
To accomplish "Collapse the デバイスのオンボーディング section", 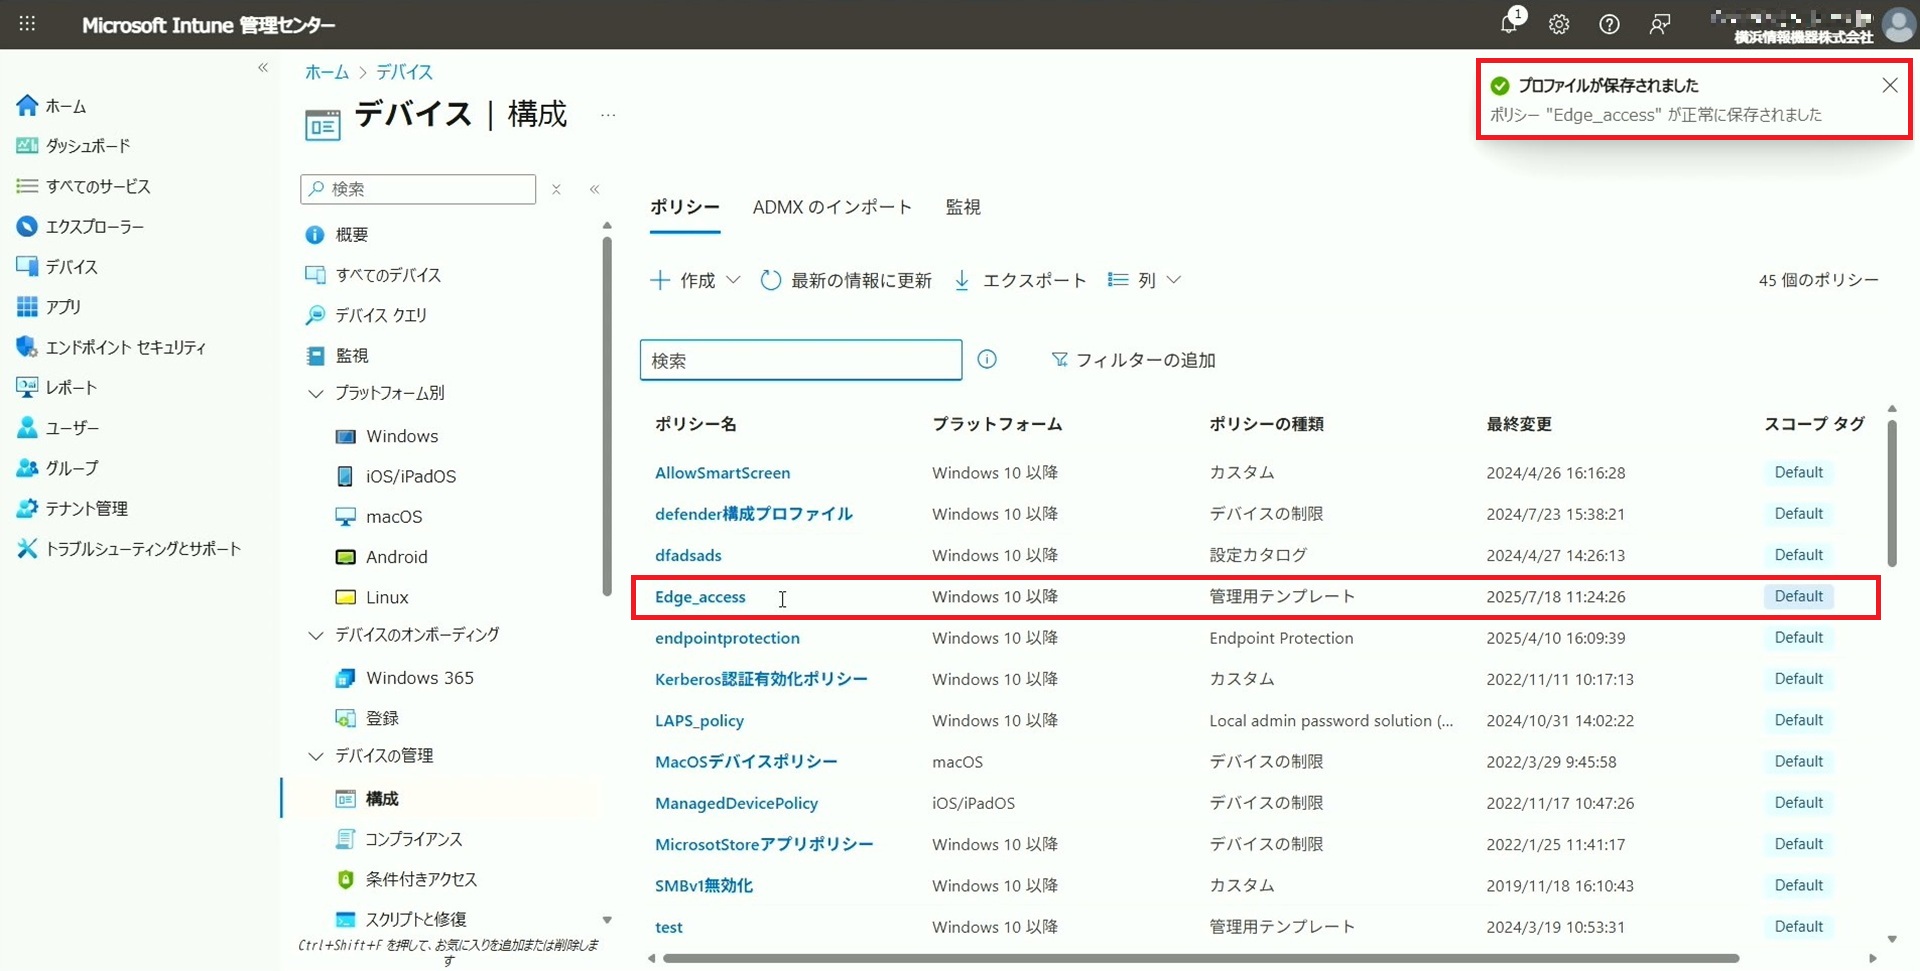I will [x=316, y=635].
